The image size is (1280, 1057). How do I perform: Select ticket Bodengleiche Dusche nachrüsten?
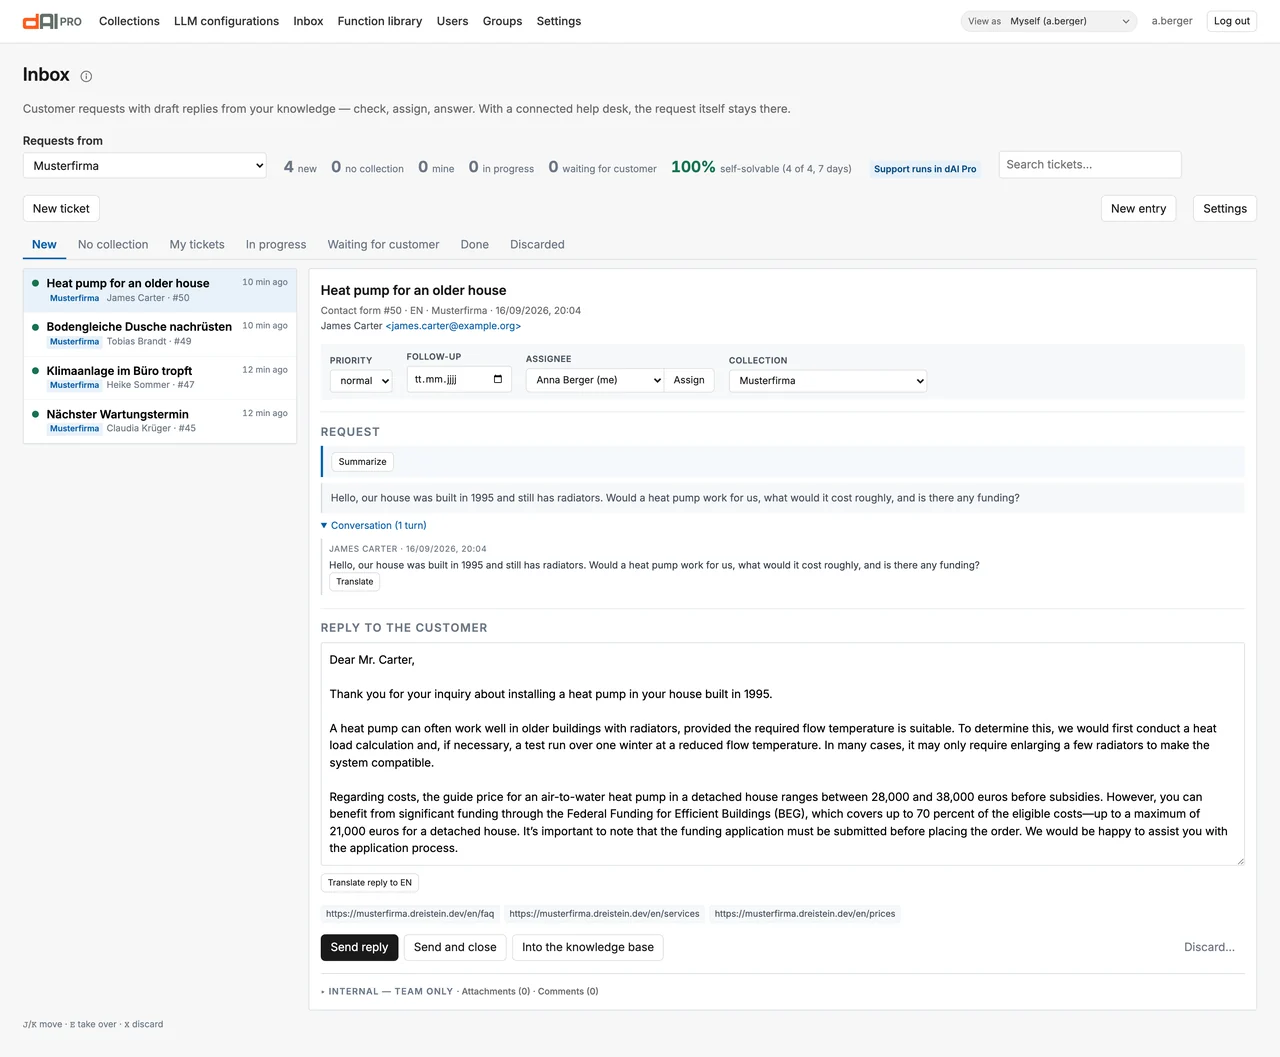pos(160,334)
